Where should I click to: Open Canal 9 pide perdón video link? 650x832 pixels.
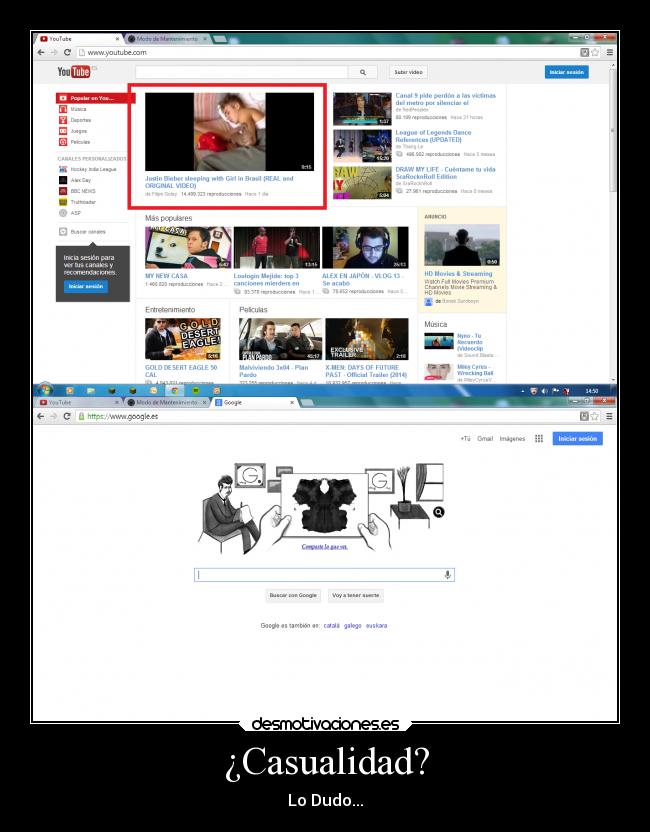coord(445,99)
